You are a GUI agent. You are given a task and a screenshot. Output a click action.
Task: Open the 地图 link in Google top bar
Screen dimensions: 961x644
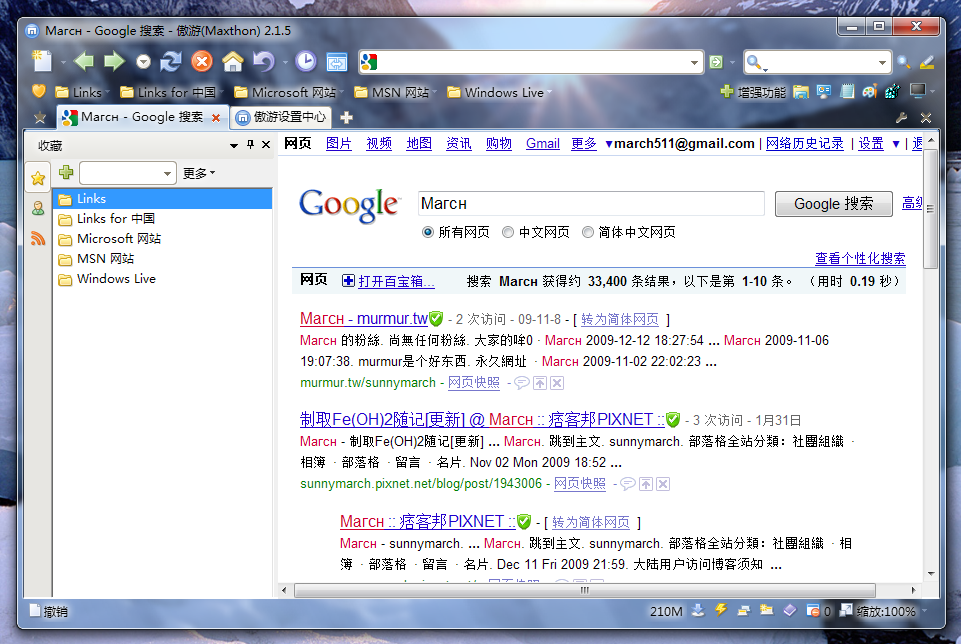click(x=419, y=143)
